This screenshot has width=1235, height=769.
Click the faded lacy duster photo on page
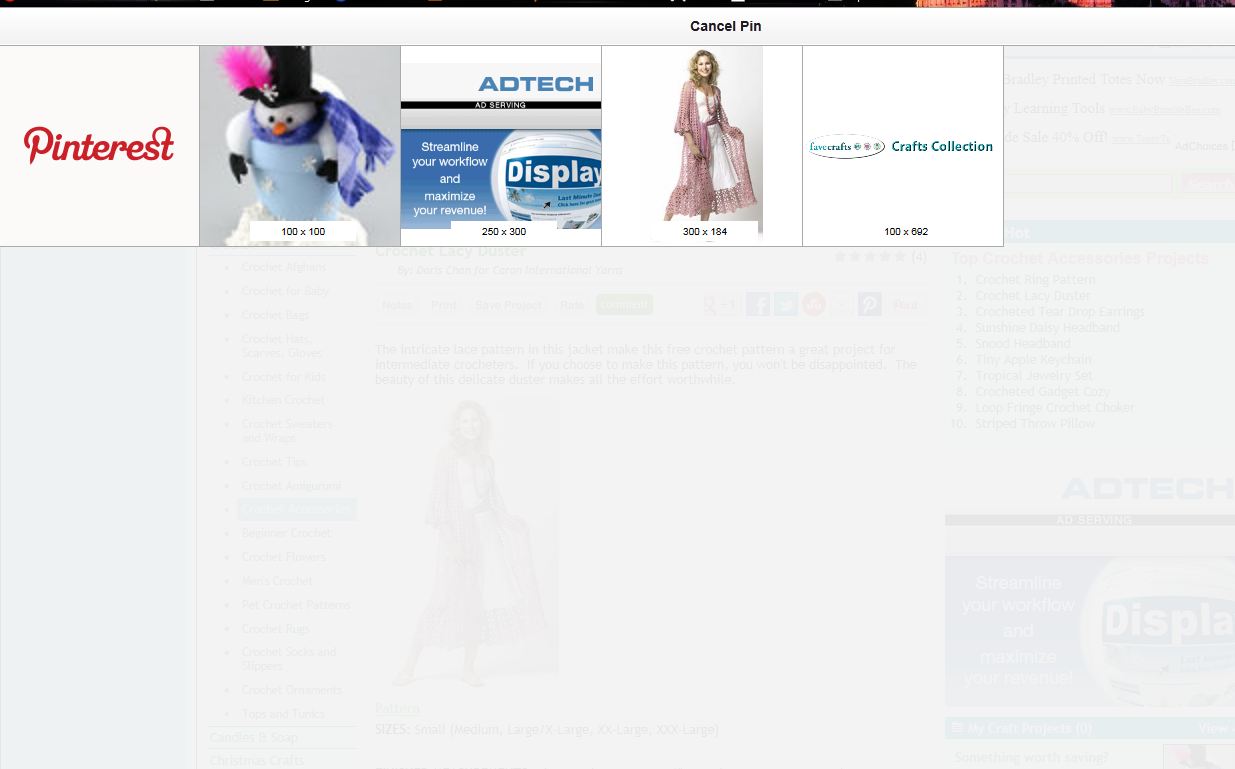coord(467,542)
